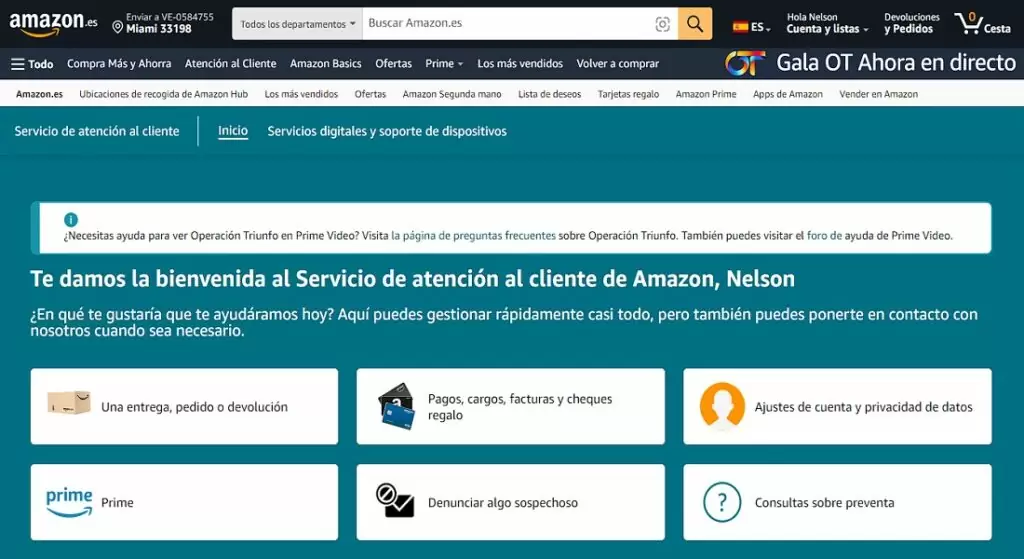
Task: Open Amazon Basics menu item
Action: tap(325, 63)
